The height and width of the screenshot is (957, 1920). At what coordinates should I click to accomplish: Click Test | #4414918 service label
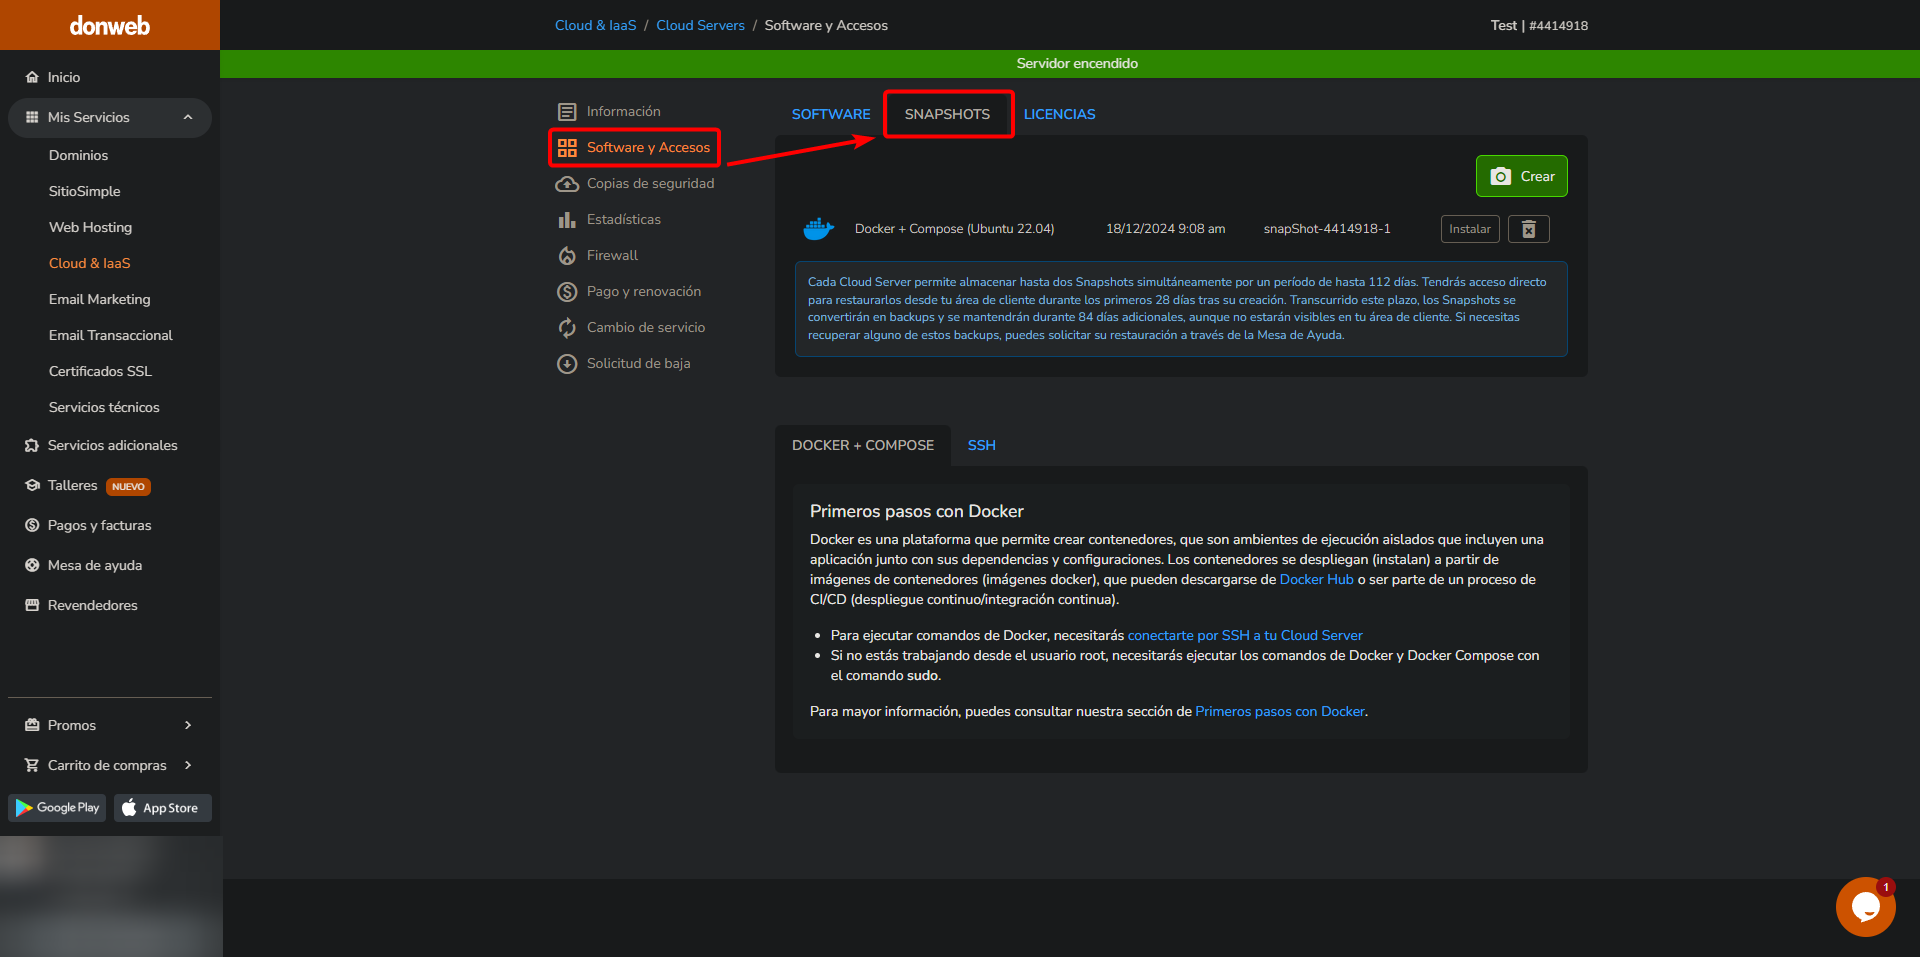click(1539, 25)
